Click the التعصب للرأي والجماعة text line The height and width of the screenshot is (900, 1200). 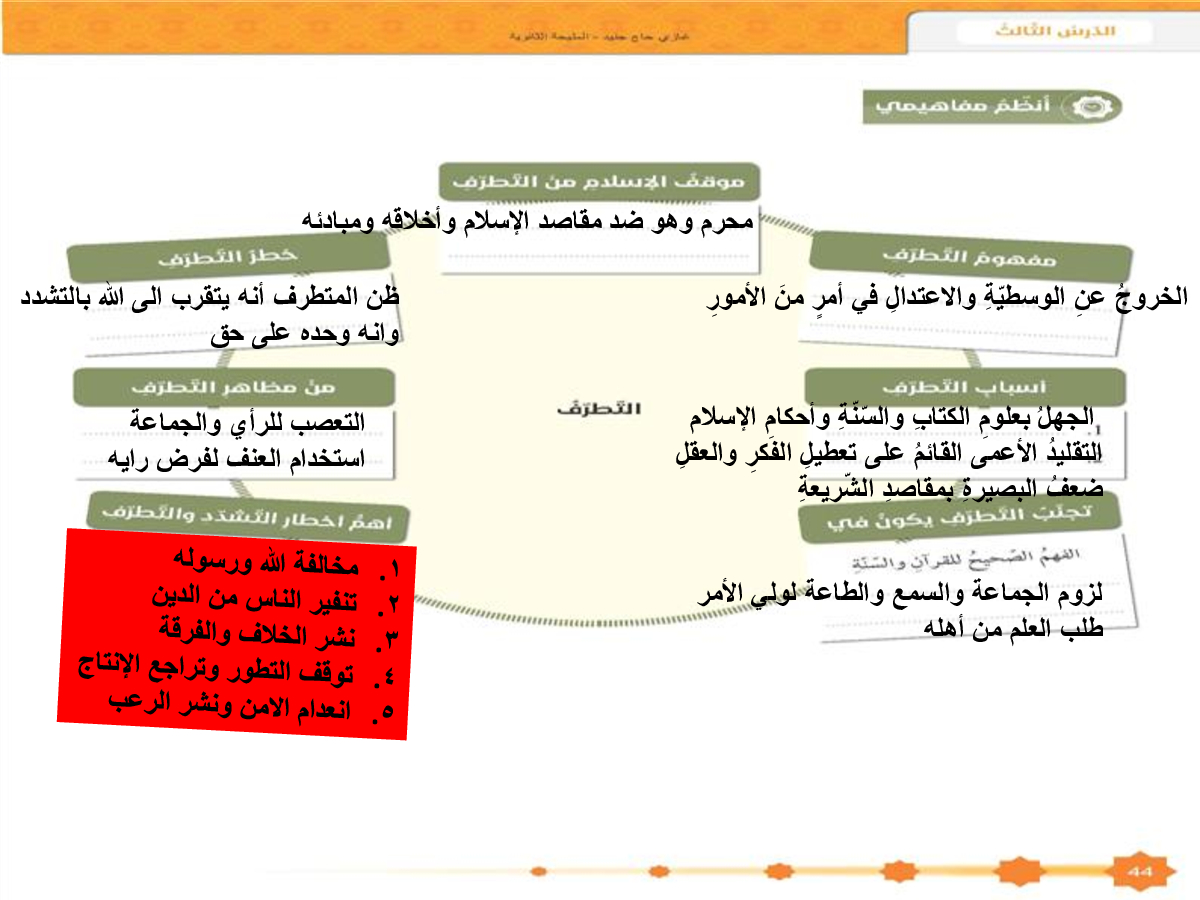246,422
